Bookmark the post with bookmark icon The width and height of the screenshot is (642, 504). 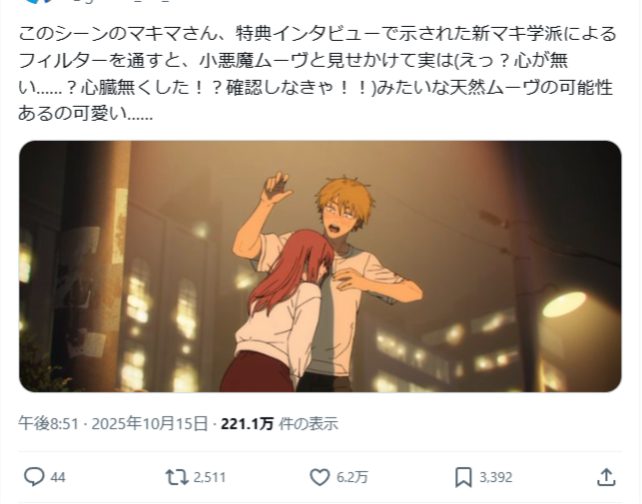click(x=463, y=477)
